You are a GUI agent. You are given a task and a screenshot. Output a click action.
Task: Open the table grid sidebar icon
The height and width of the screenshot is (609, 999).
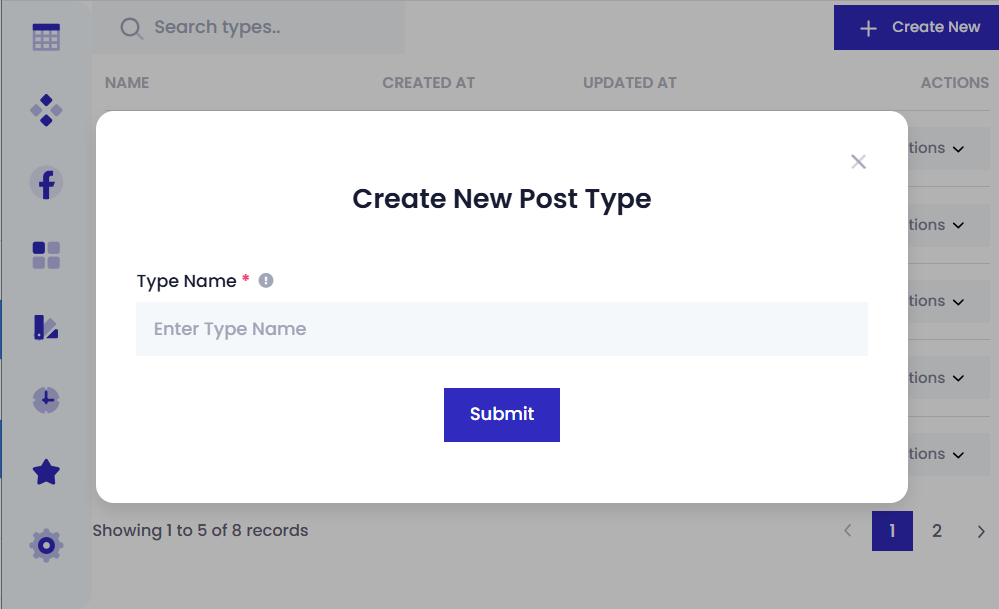(46, 38)
